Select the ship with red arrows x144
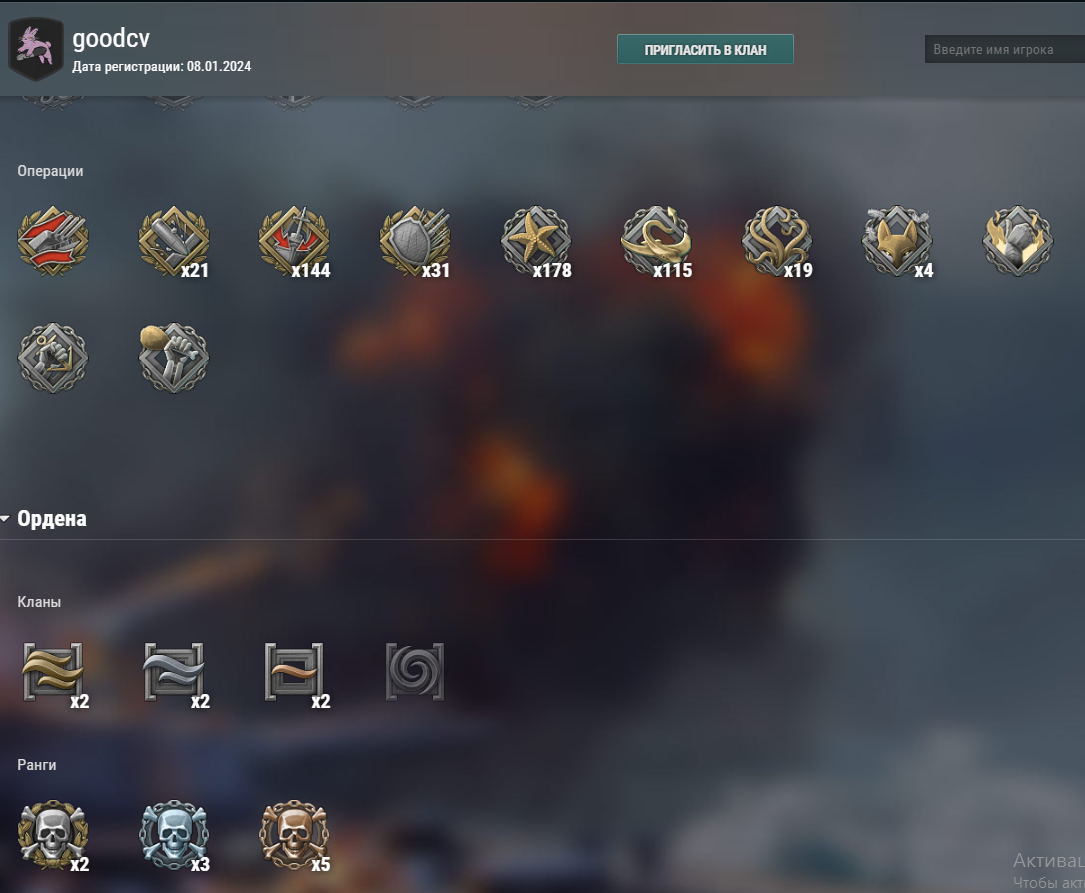This screenshot has width=1085, height=893. (x=295, y=241)
